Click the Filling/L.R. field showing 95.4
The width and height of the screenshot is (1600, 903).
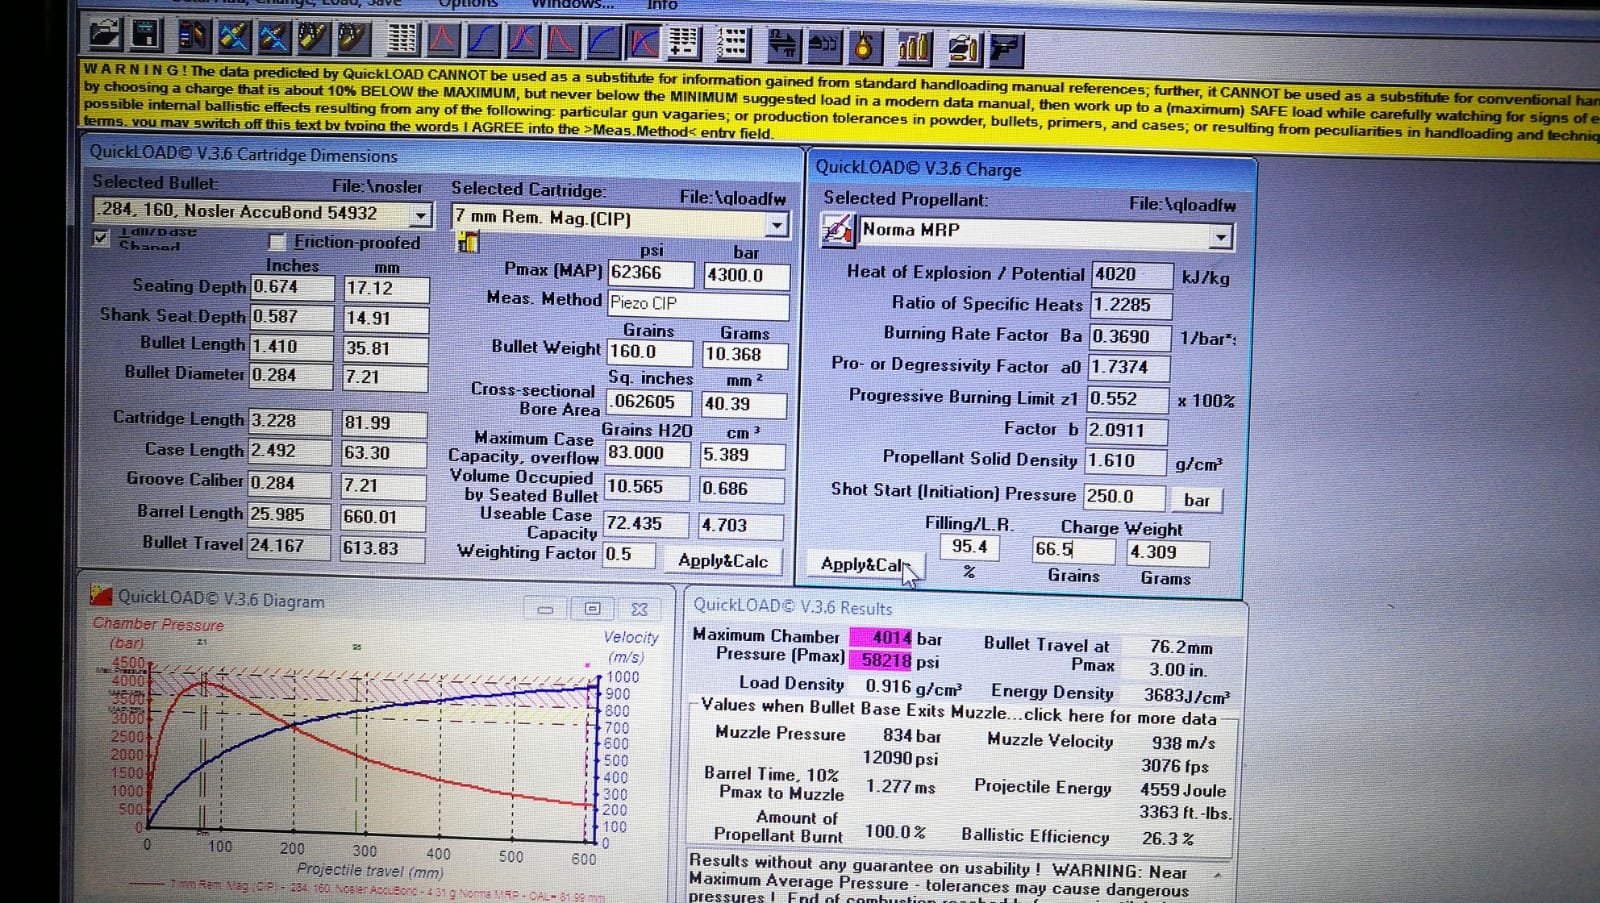click(x=968, y=547)
